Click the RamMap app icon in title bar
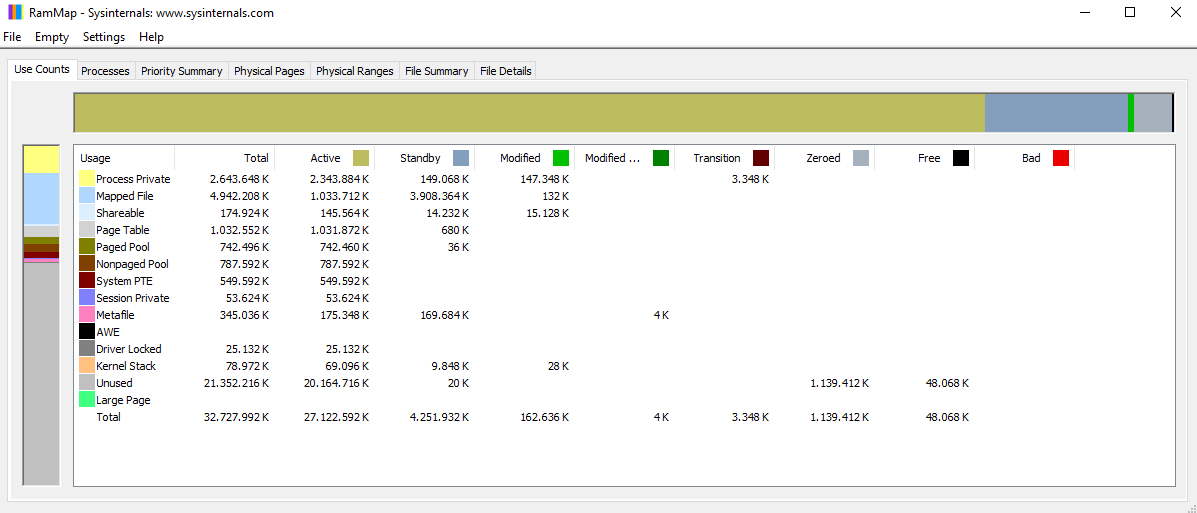The width and height of the screenshot is (1197, 513). click(x=15, y=12)
